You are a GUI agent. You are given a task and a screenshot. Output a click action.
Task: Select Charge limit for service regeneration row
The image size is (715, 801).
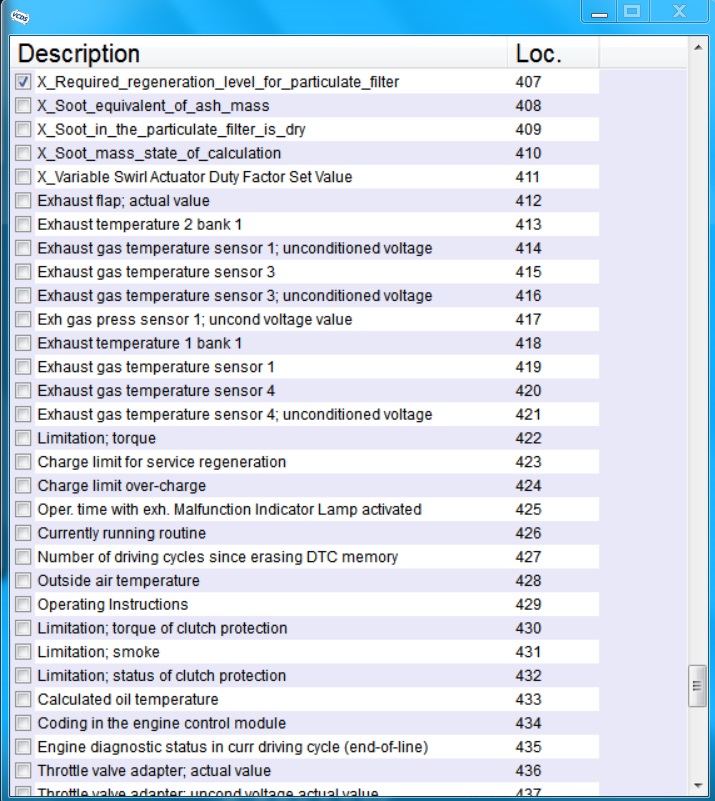pos(305,462)
